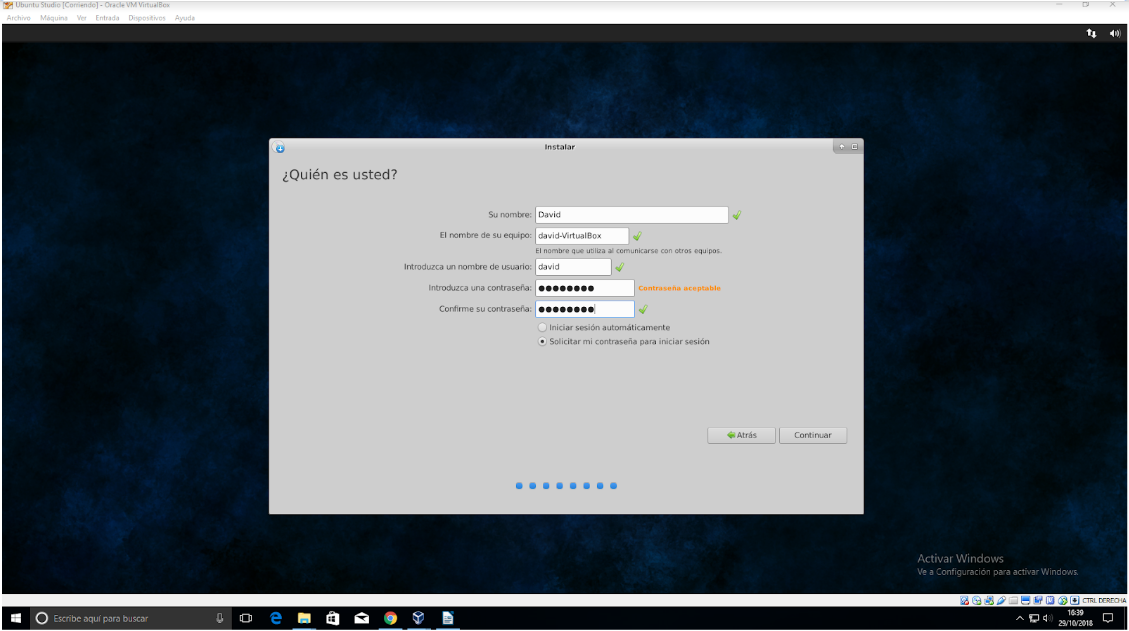Click the computer name field 'david-VirtualBox'
The image size is (1129, 631).
tap(582, 236)
